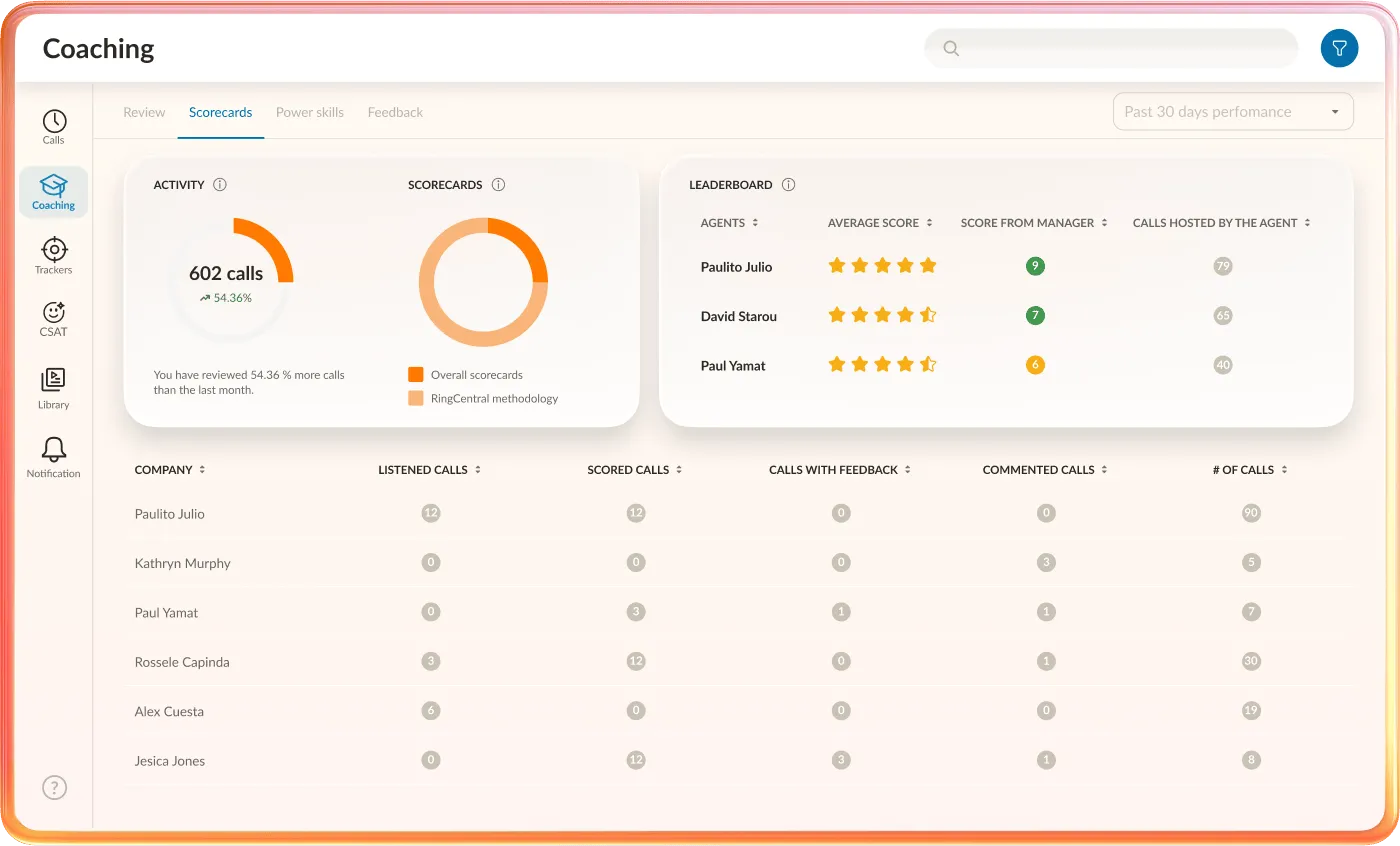Screen dimensions: 1400x846
Task: Show info tooltip for Activity widget
Action: pos(219,184)
